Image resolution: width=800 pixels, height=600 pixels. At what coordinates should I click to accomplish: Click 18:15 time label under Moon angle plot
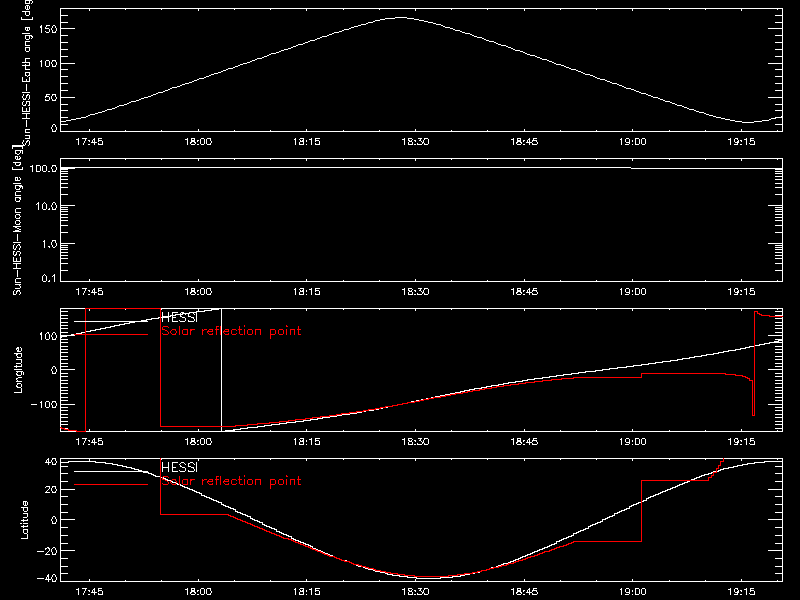[x=307, y=292]
